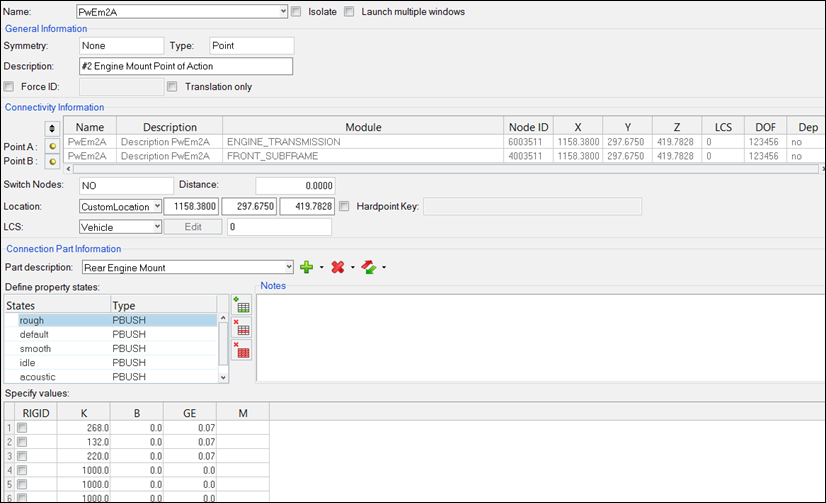Tick the RIGID checkbox in row 1
Screen dimensions: 826x503
pos(22,428)
